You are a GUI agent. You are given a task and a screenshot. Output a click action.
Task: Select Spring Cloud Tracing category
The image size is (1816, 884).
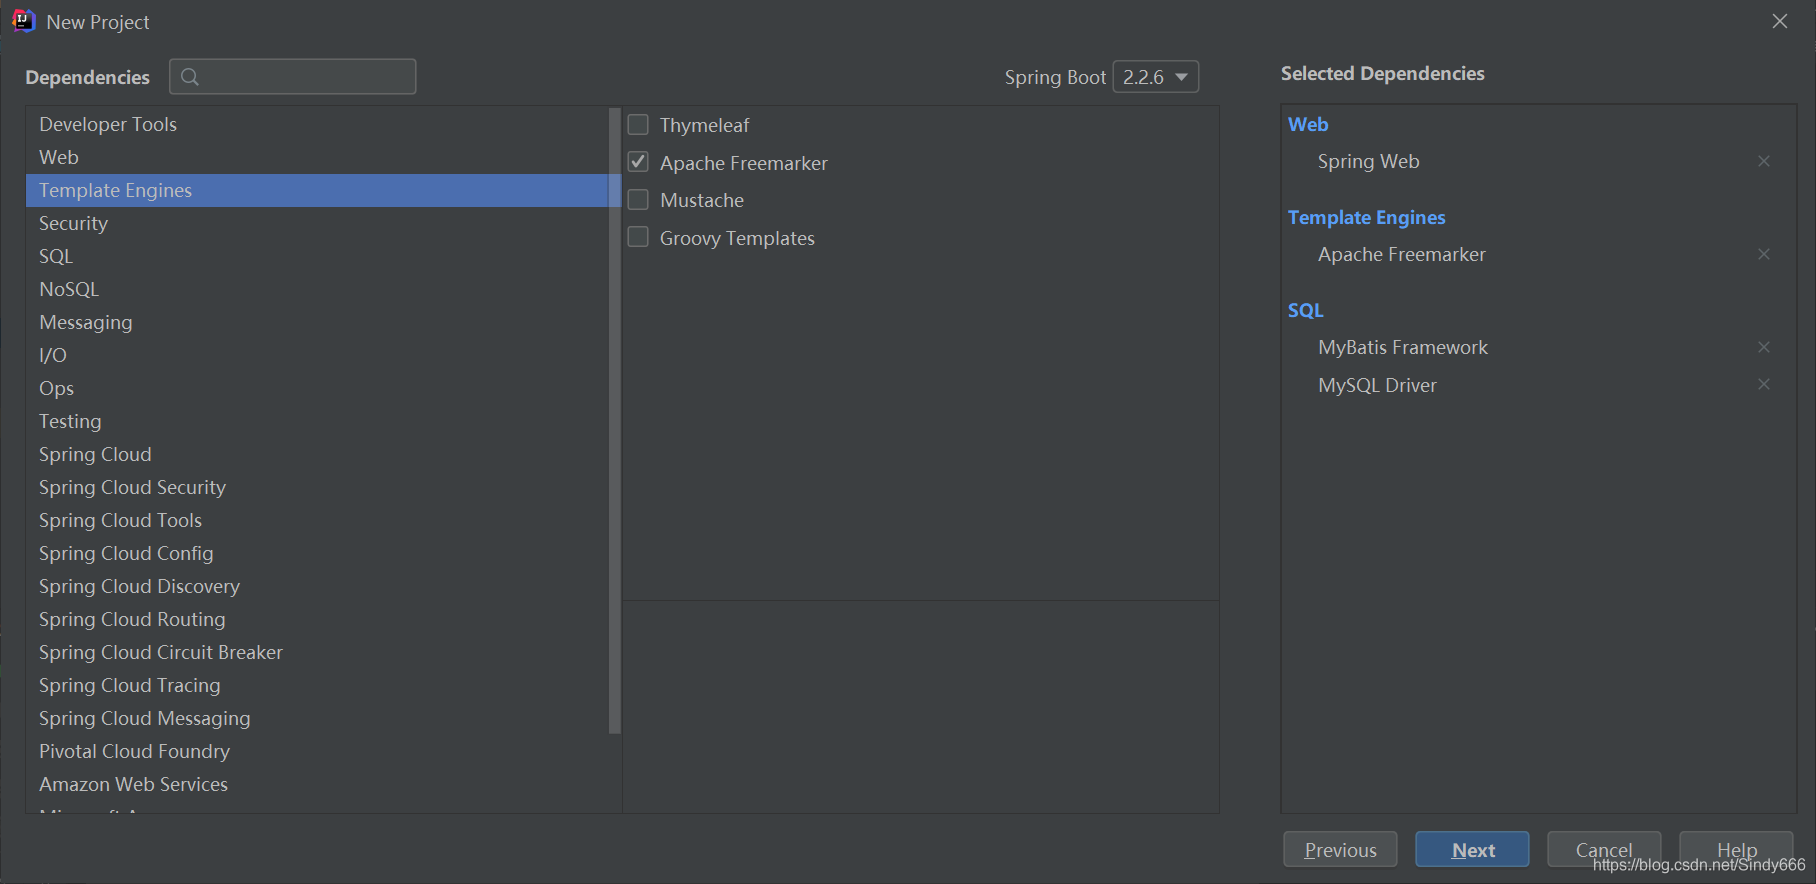(317, 685)
